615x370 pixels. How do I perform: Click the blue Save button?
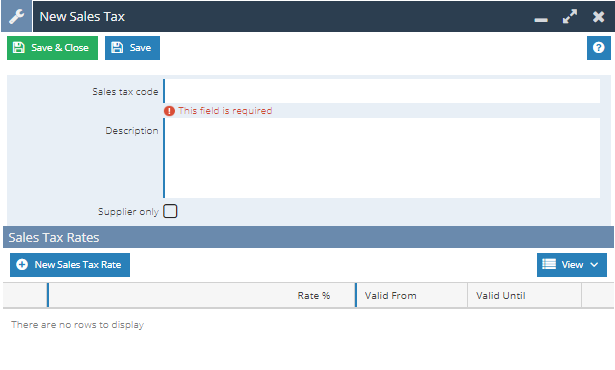(x=132, y=48)
